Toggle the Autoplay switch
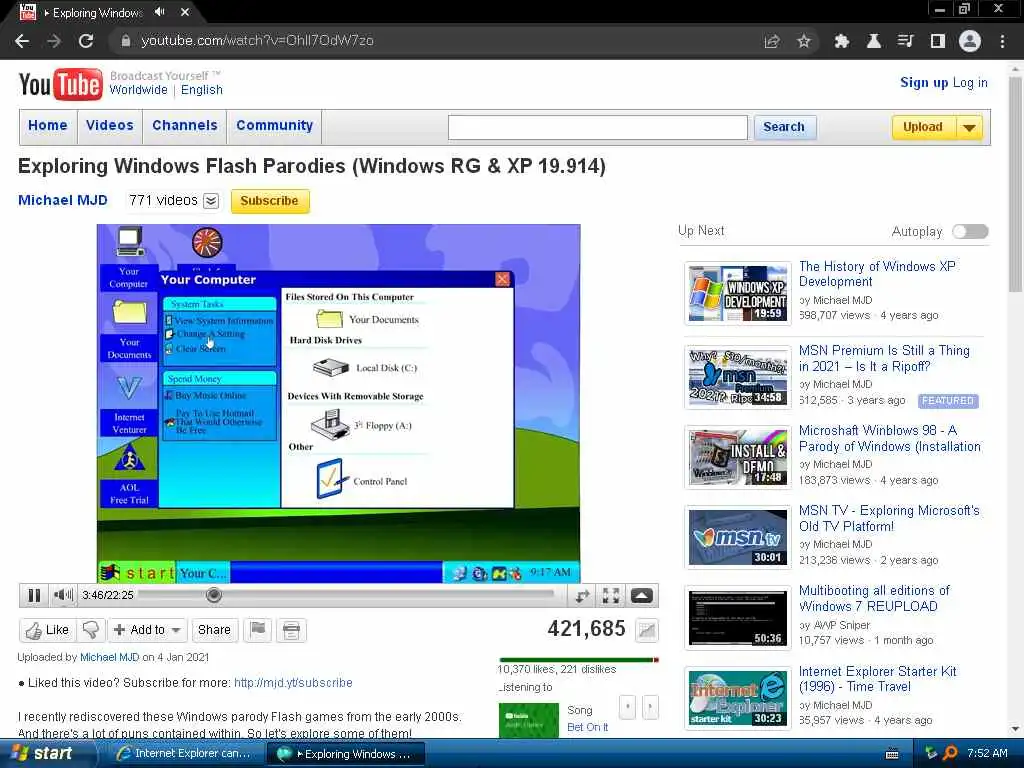Viewport: 1024px width, 768px height. click(970, 232)
